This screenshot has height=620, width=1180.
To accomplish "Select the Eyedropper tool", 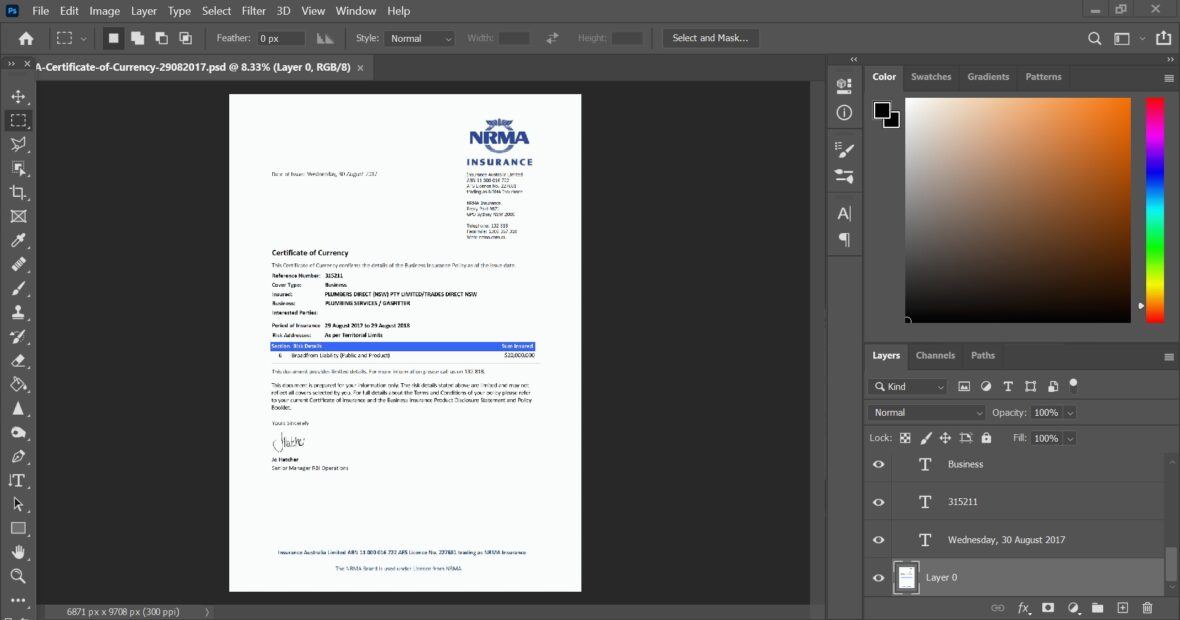I will (18, 240).
